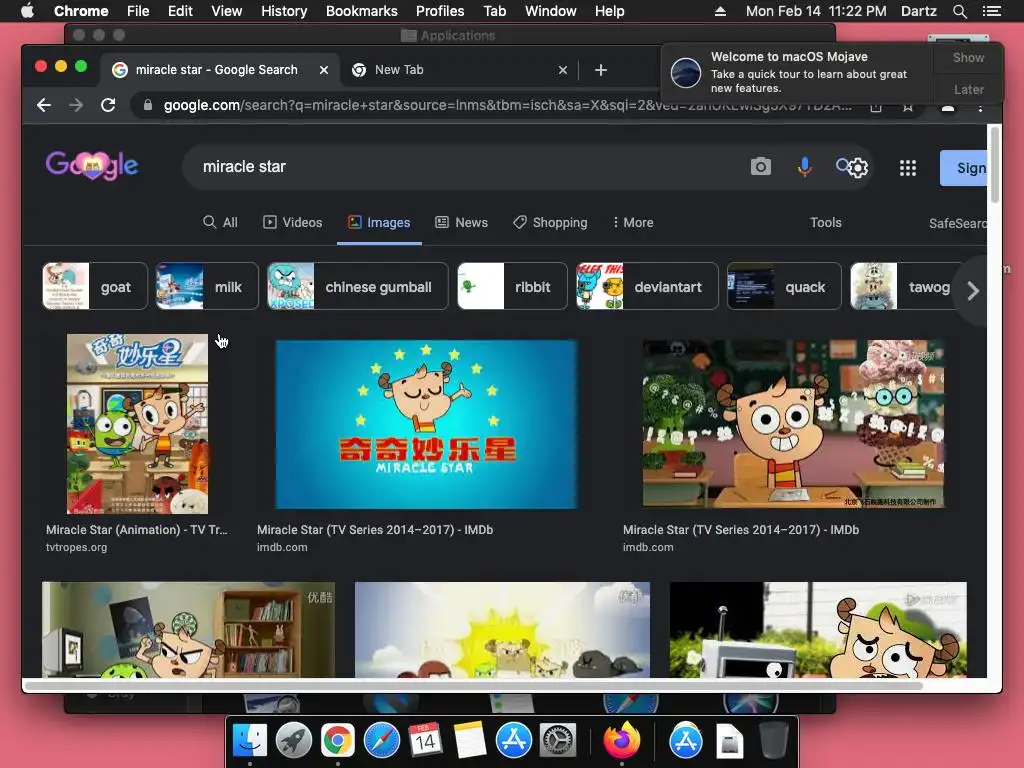Open the Bookmarks menu
This screenshot has height=768, width=1024.
(x=361, y=11)
